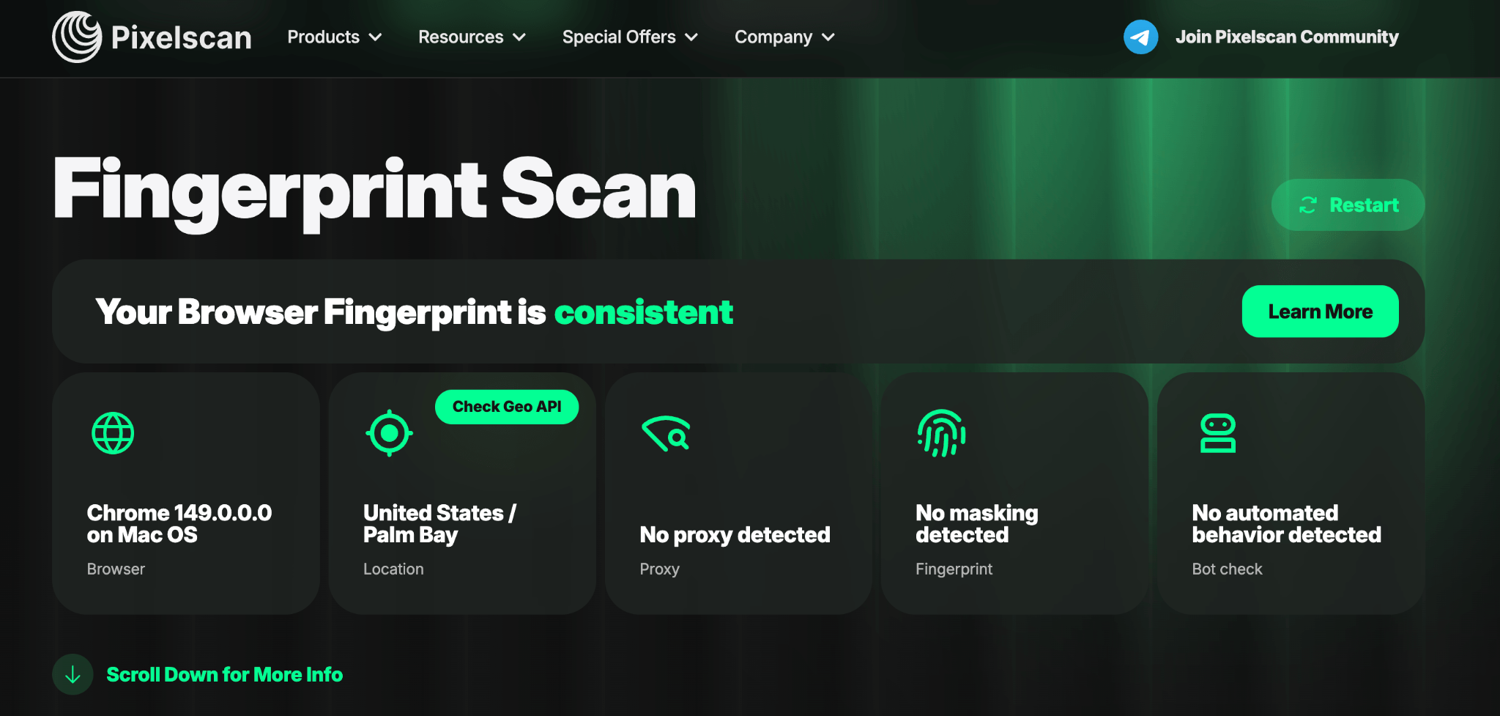Click 'Chrome 149.0.0.0 on Mac OS' text
The height and width of the screenshot is (716, 1500).
(179, 524)
